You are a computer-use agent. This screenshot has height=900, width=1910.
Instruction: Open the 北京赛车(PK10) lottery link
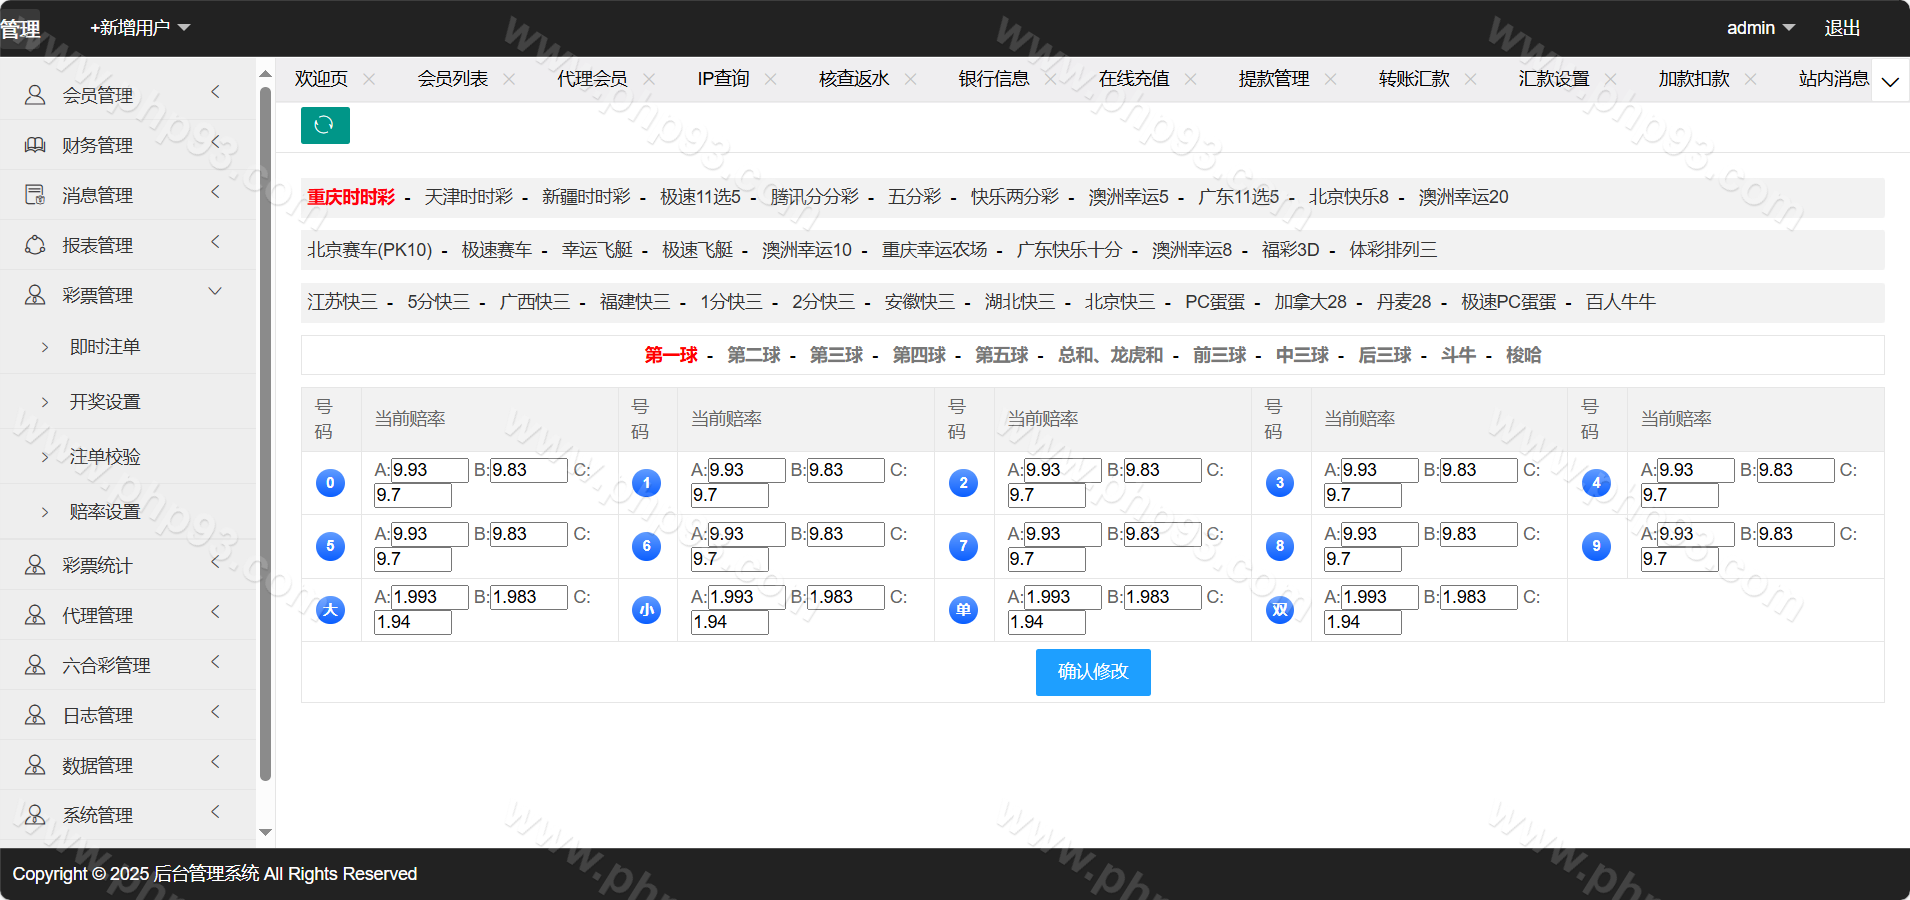point(369,250)
